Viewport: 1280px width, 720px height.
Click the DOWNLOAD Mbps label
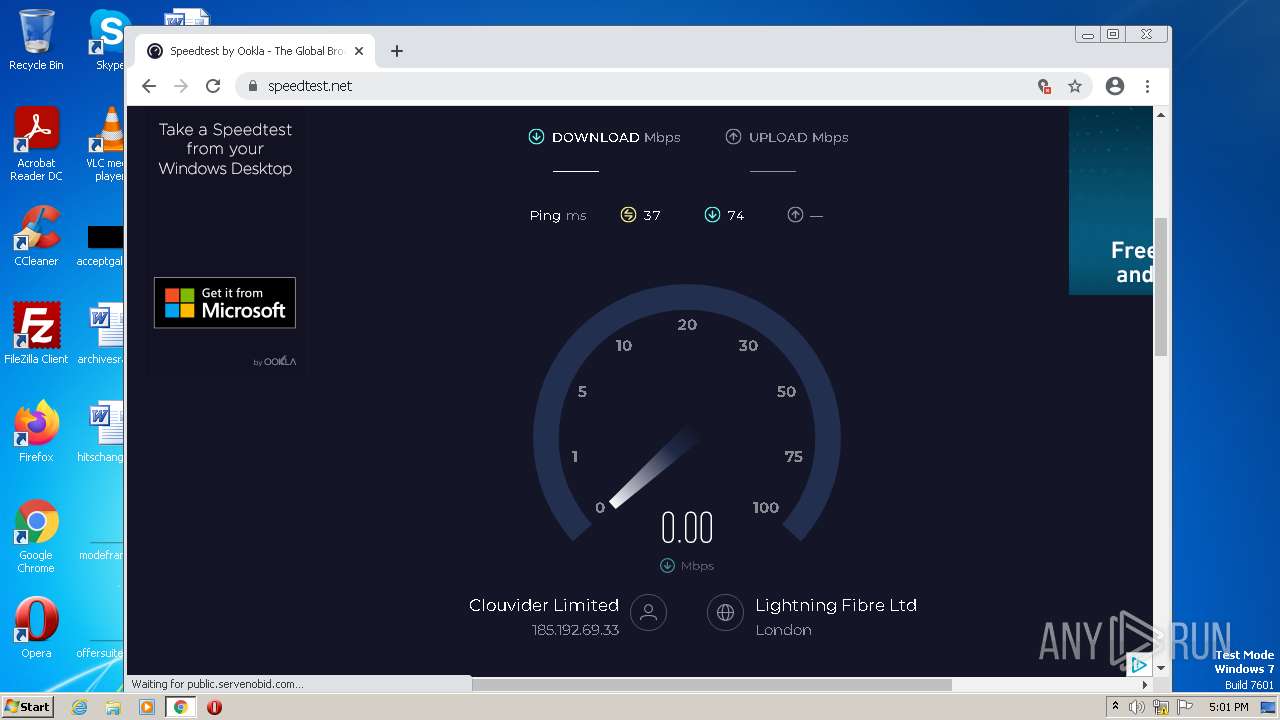616,137
